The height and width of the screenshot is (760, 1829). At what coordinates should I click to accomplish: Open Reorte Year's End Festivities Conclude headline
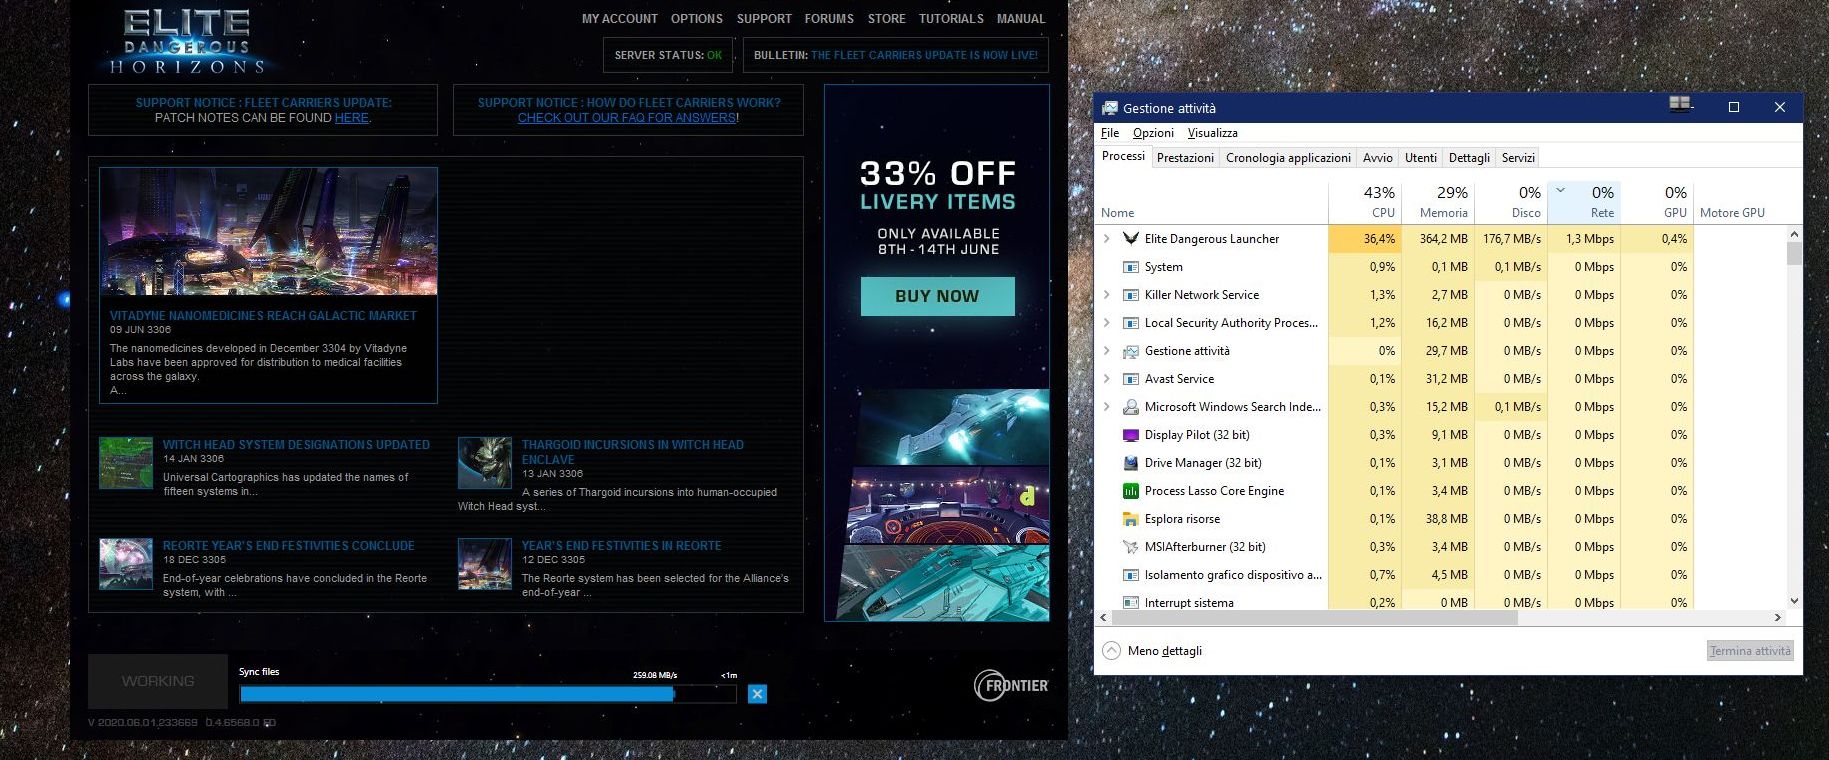(288, 546)
